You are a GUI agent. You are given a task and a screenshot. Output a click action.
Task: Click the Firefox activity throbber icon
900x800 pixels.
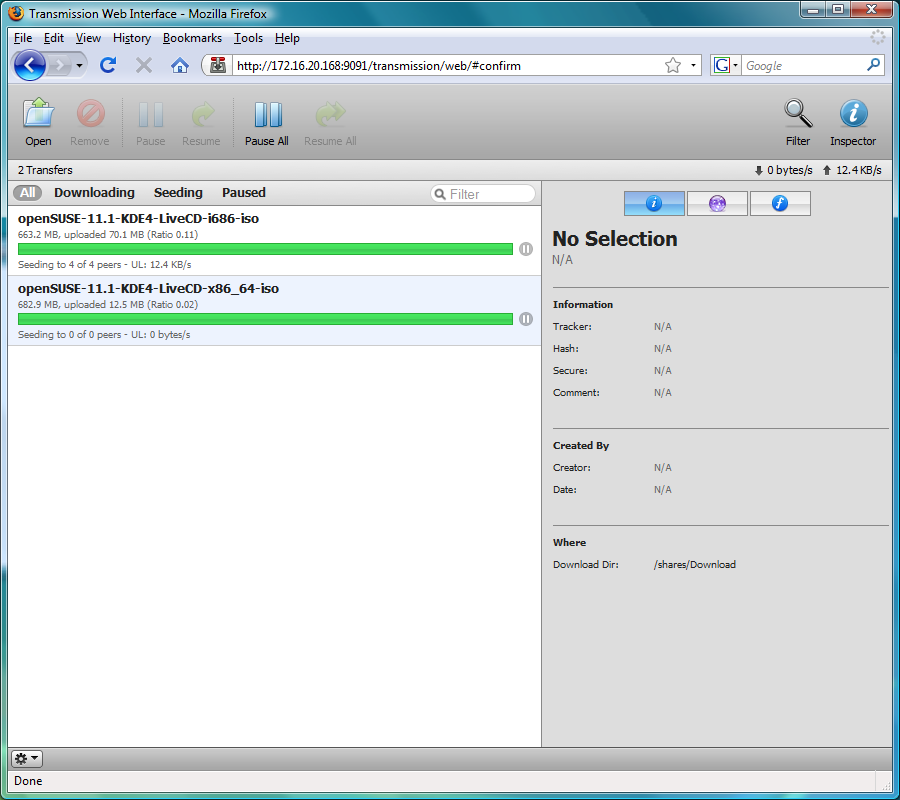[878, 37]
